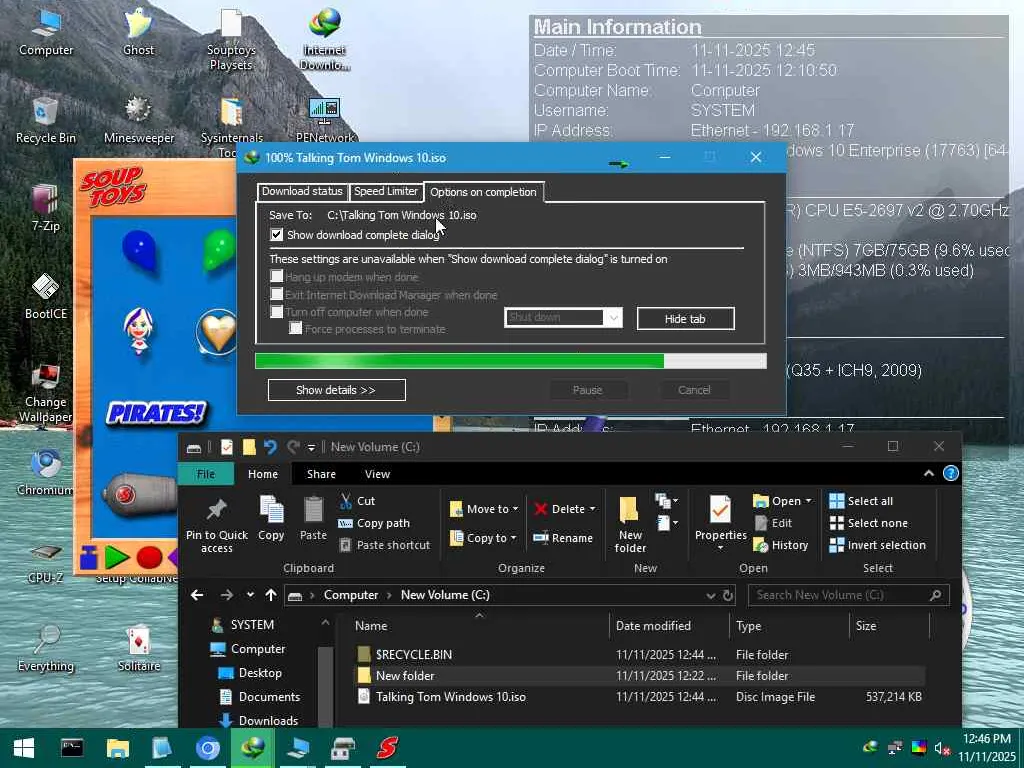
Task: Click Show details >> button
Action: pos(336,390)
